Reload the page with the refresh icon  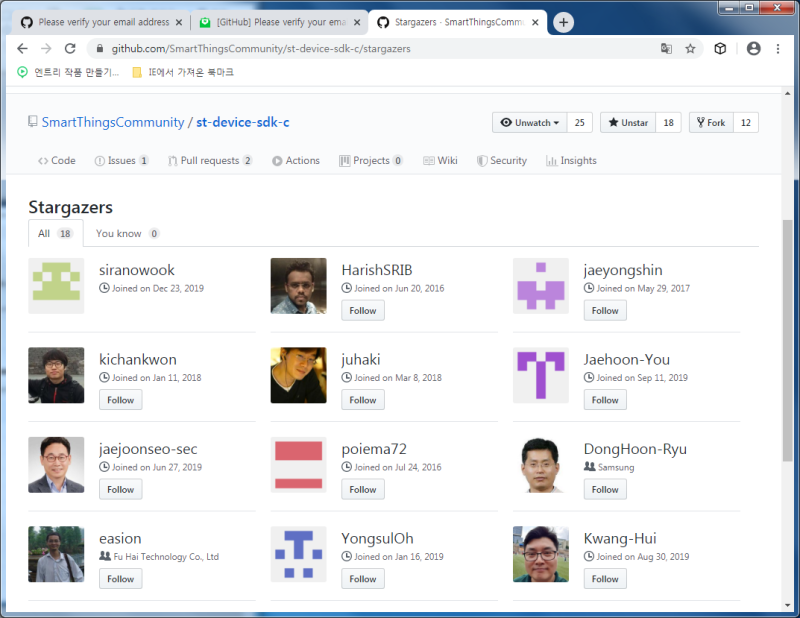[70, 48]
